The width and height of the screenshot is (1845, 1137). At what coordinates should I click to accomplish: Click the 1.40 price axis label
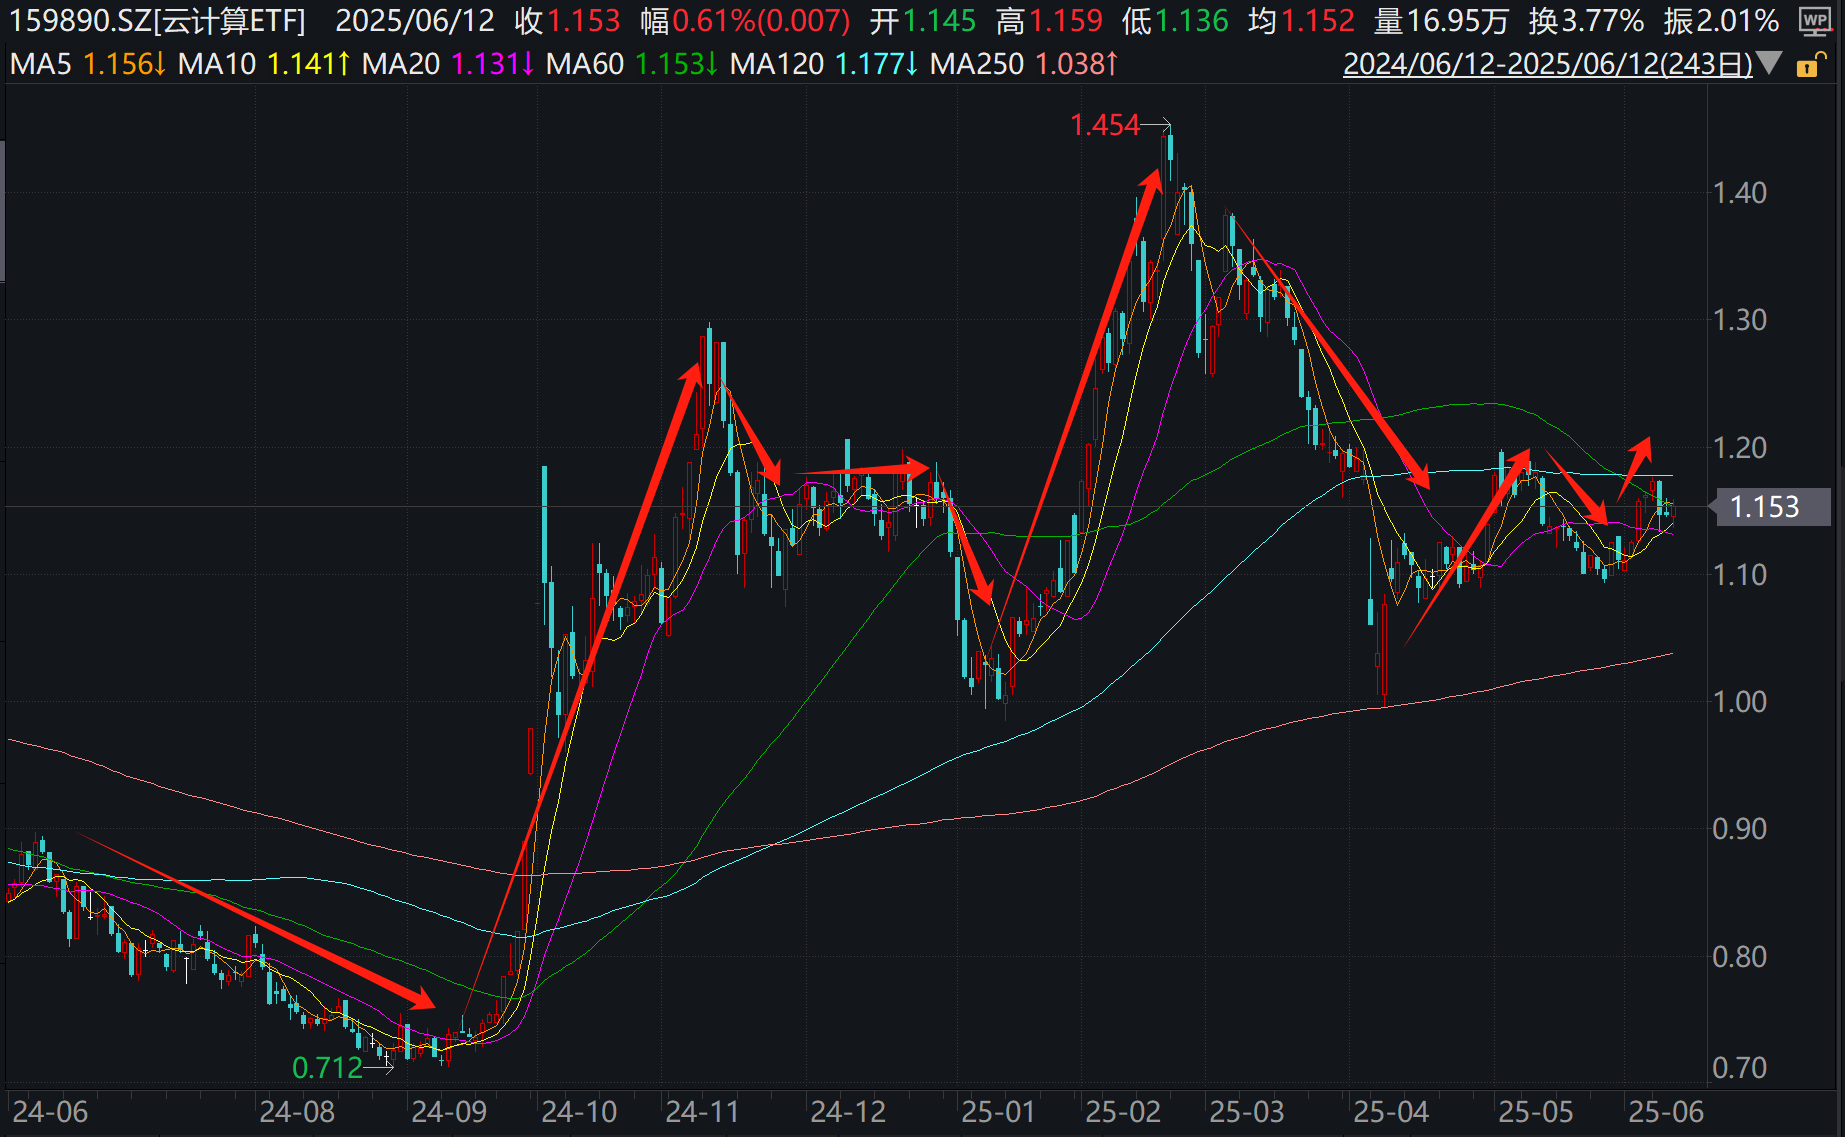1740,193
